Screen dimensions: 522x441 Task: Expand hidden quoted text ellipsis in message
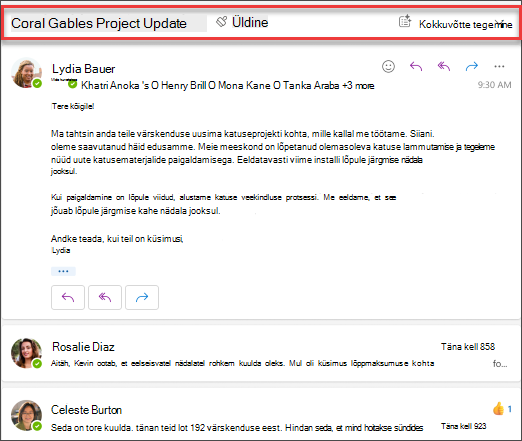(63, 271)
